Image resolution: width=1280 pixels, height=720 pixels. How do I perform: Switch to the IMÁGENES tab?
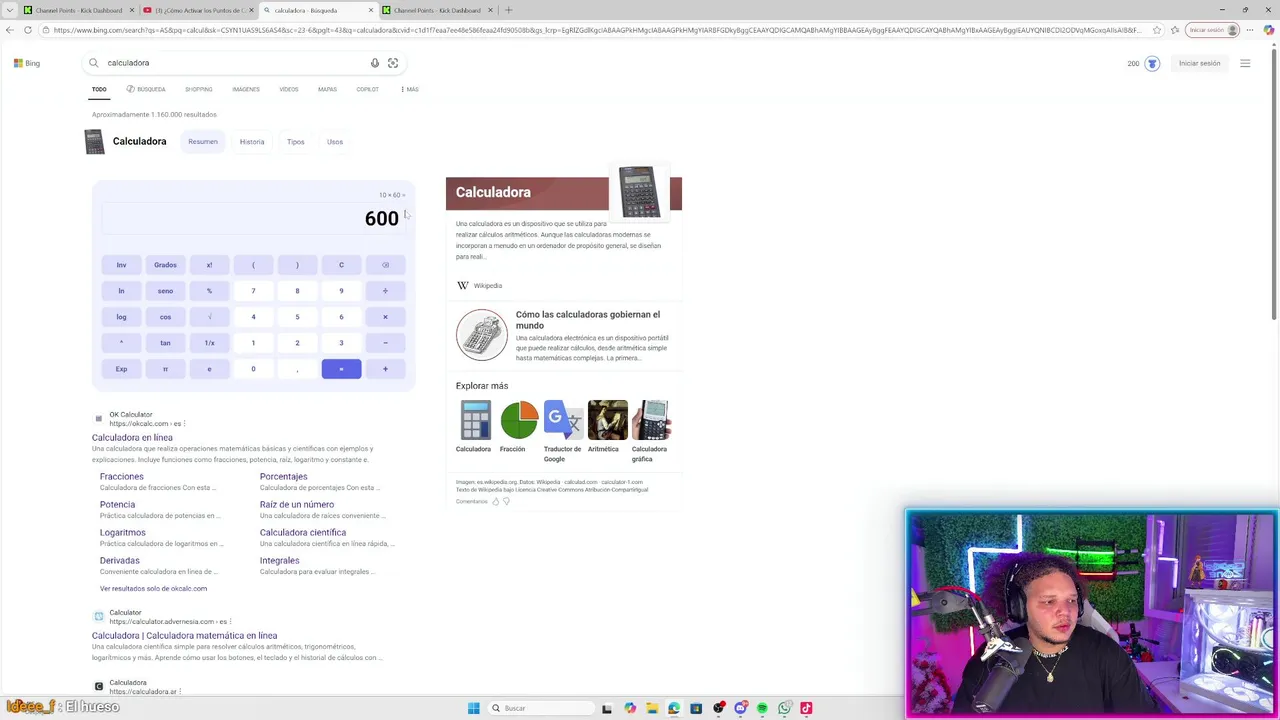[x=246, y=89]
